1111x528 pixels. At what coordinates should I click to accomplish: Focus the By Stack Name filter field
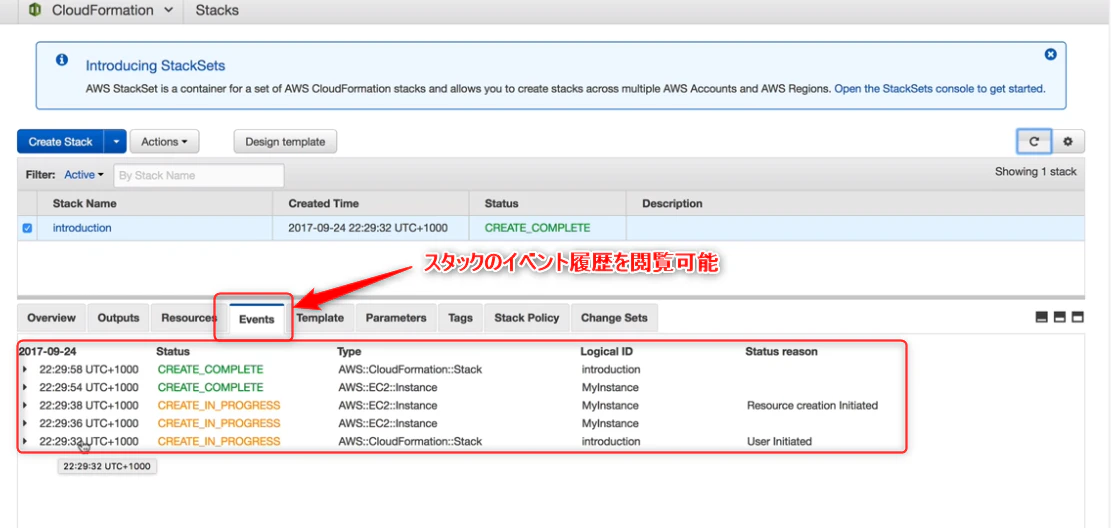198,175
